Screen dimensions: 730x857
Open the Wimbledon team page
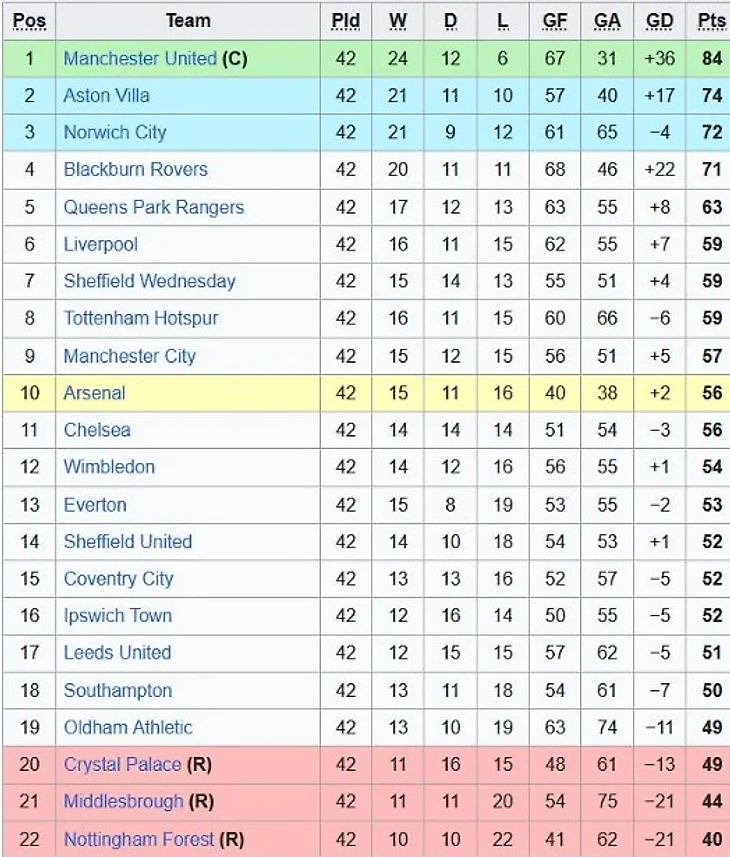click(109, 467)
